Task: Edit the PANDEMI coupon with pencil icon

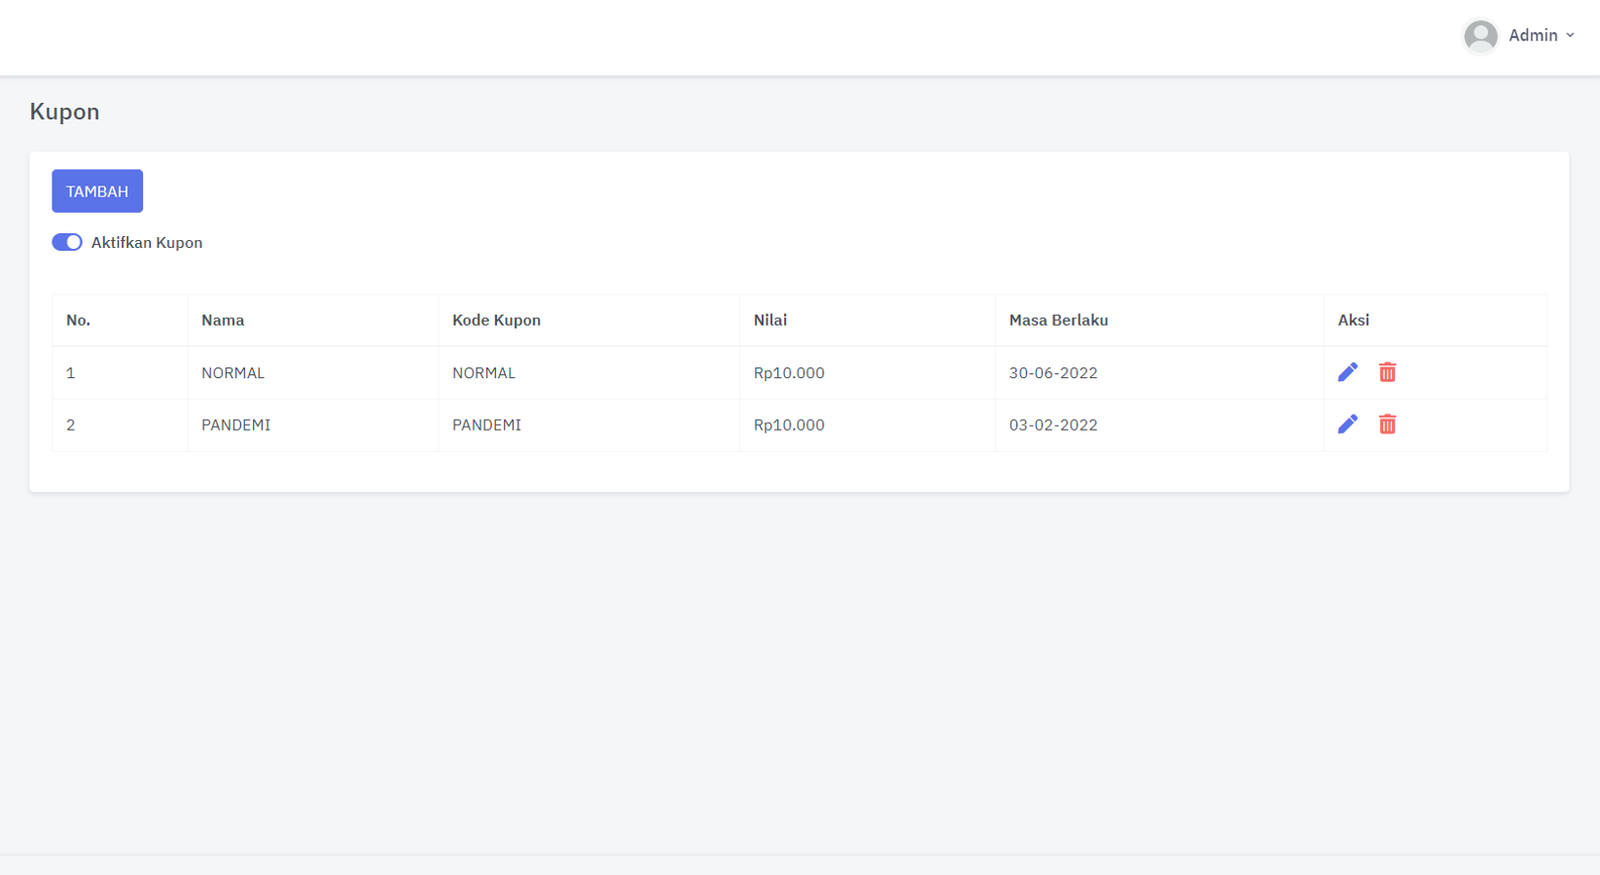Action: point(1347,424)
